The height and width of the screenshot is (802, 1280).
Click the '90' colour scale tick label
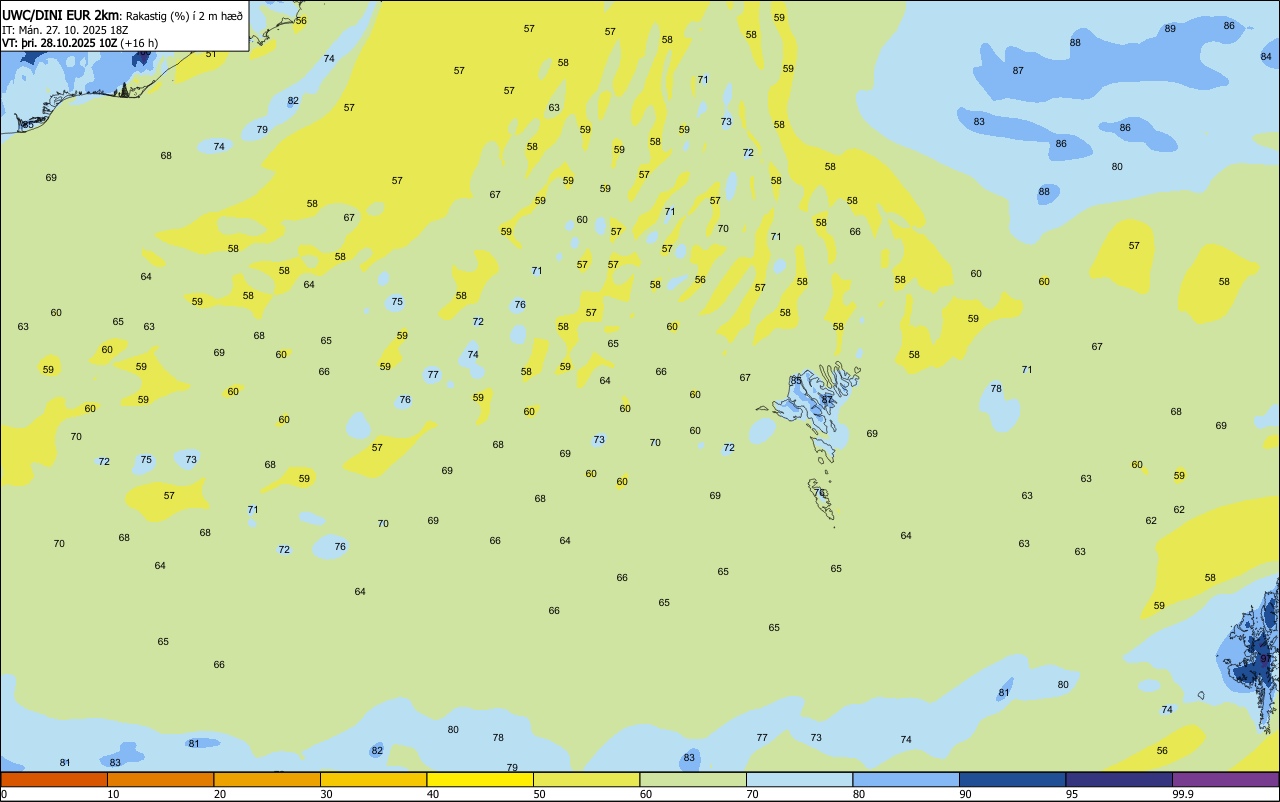point(966,794)
